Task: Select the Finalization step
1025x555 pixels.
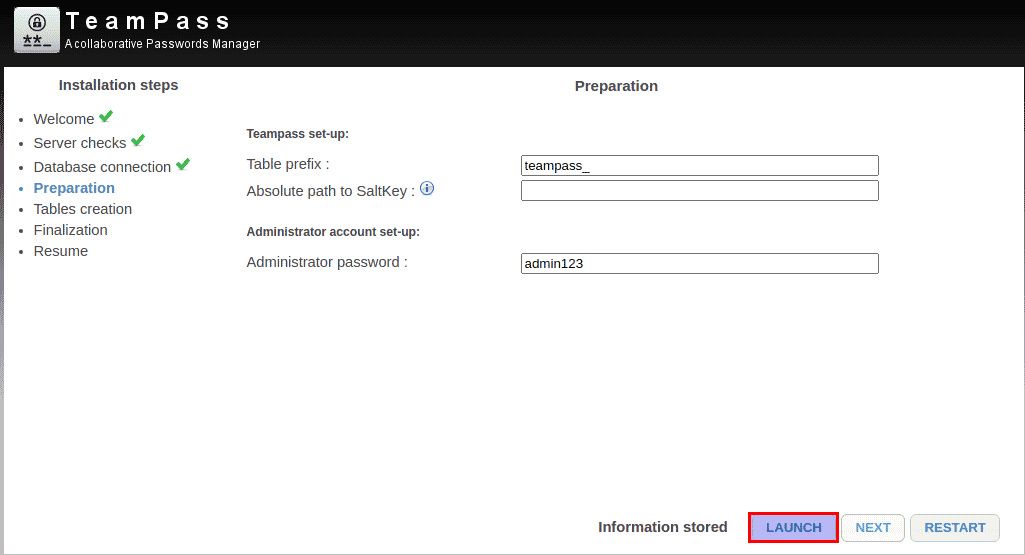Action: [71, 229]
